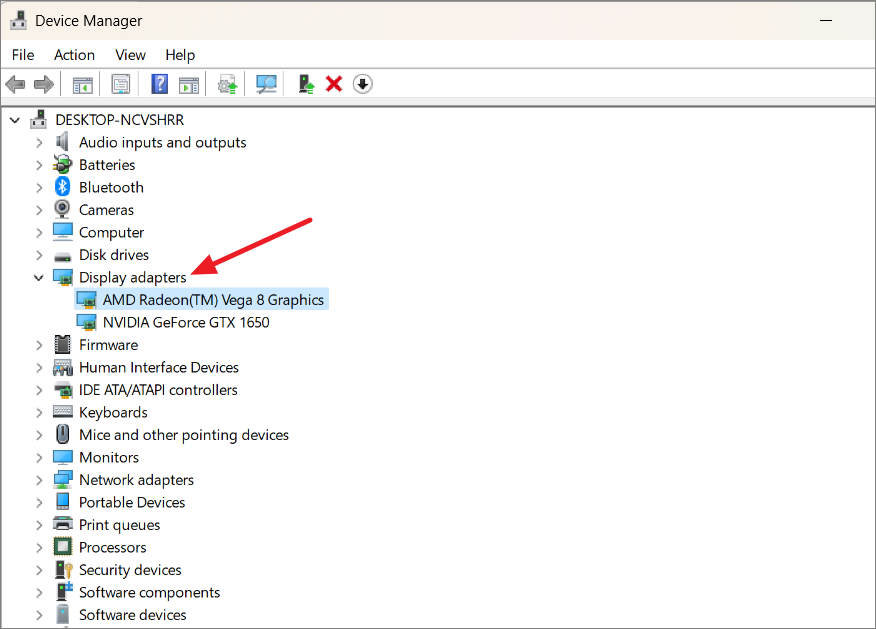Image resolution: width=876 pixels, height=629 pixels.
Task: Open the File menu
Action: (23, 55)
